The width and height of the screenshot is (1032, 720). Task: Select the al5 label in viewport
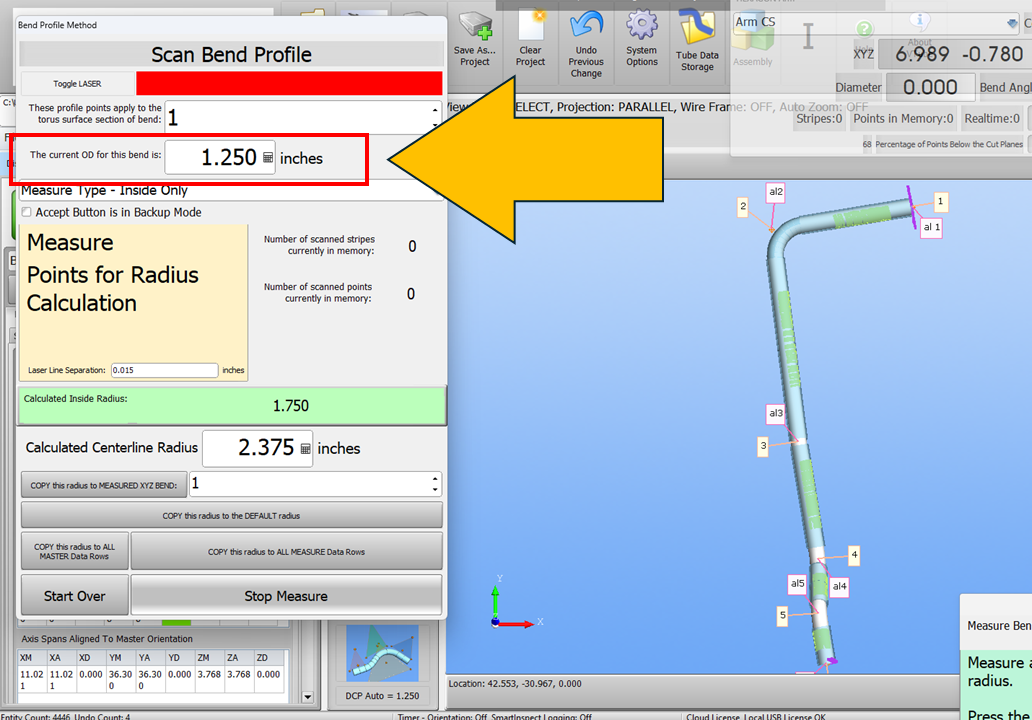tap(797, 583)
